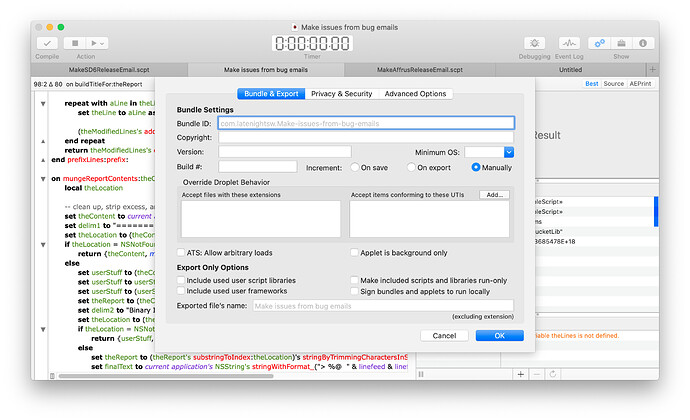
Task: Switch to Bundle & Export tab
Action: point(271,94)
